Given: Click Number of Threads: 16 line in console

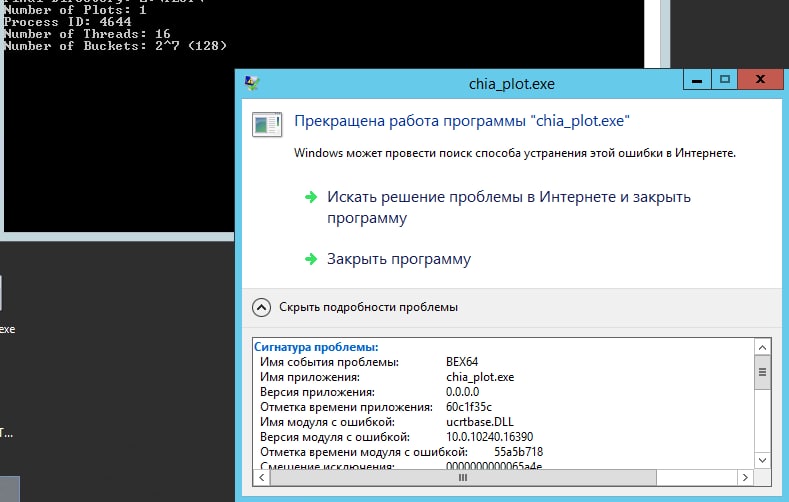Looking at the screenshot, I should pyautogui.click(x=87, y=34).
